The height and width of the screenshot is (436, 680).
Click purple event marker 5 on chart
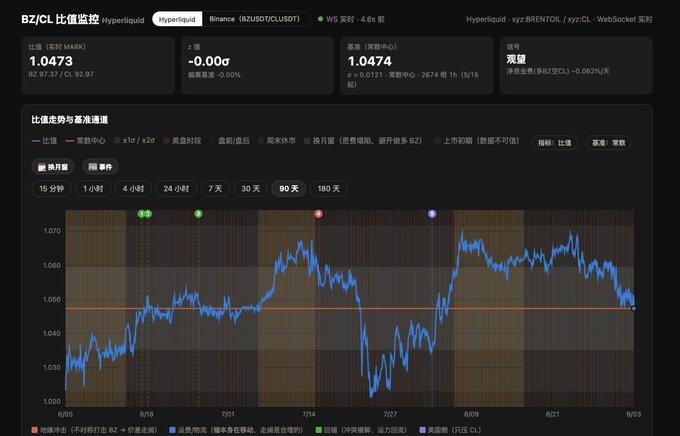coord(432,213)
